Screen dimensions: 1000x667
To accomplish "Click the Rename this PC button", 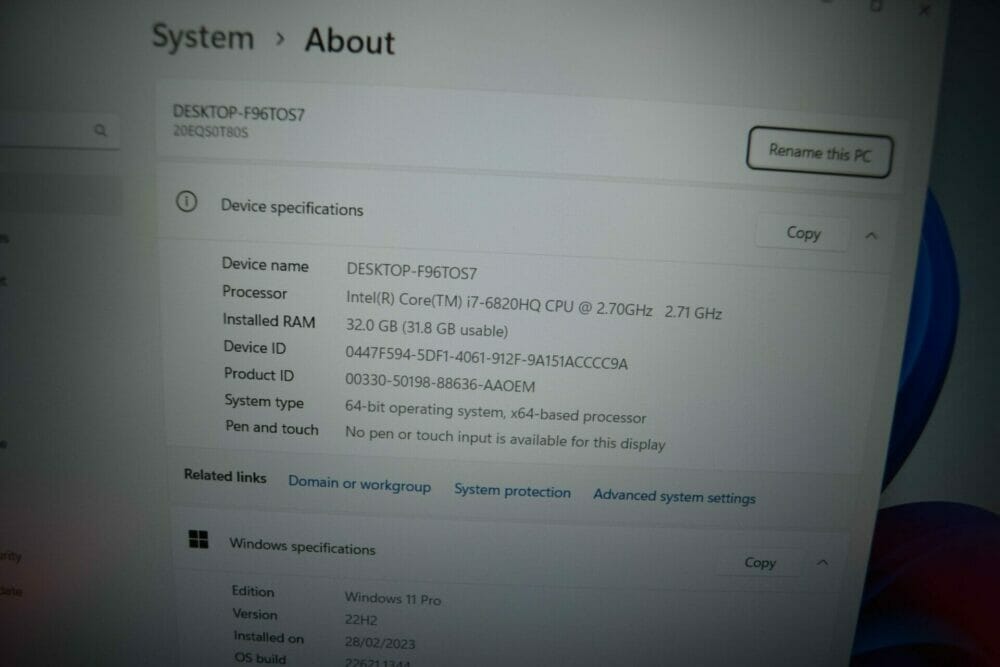I will (819, 152).
